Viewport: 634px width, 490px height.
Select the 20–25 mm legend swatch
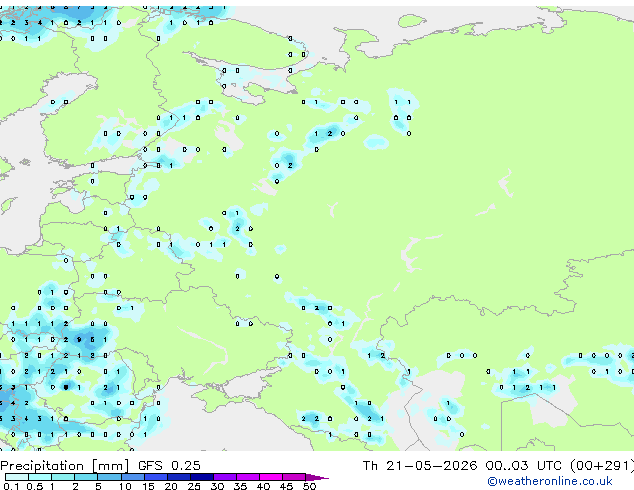pyautogui.click(x=179, y=477)
